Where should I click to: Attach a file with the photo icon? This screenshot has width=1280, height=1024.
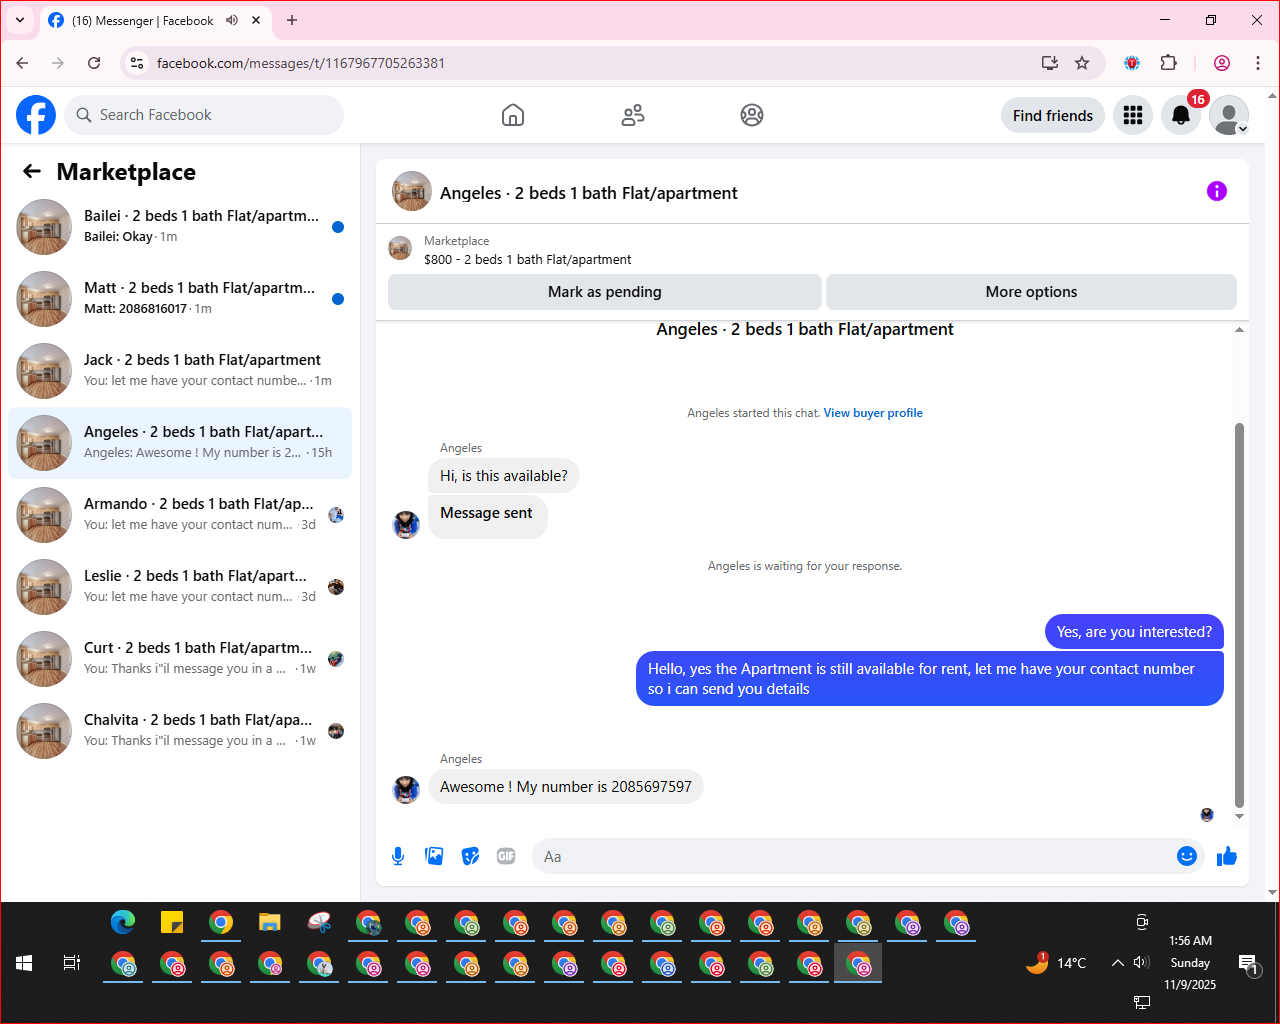click(434, 856)
